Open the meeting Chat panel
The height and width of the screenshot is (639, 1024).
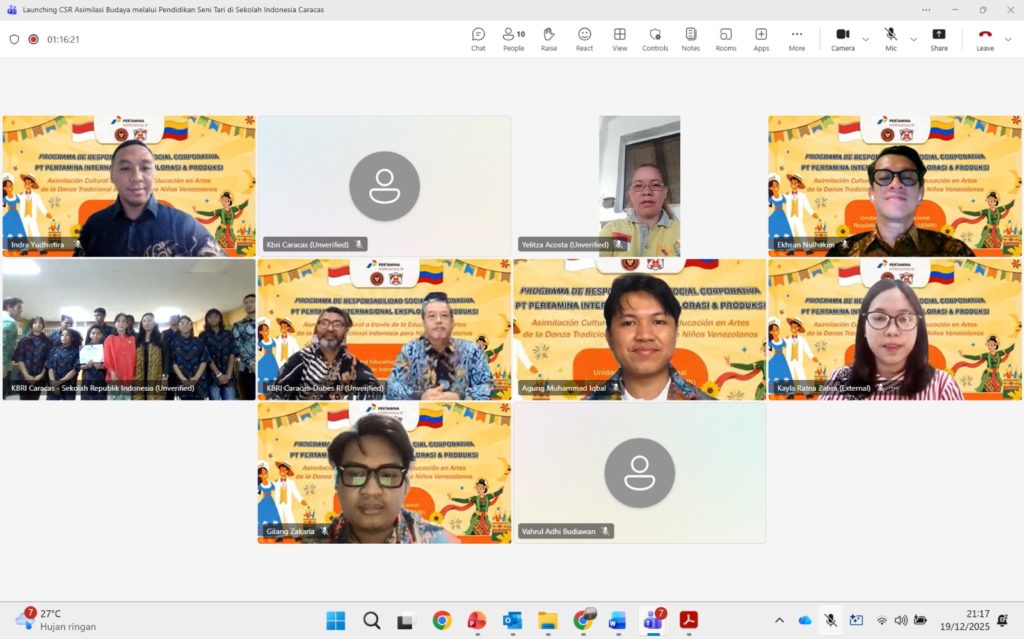[x=478, y=39]
